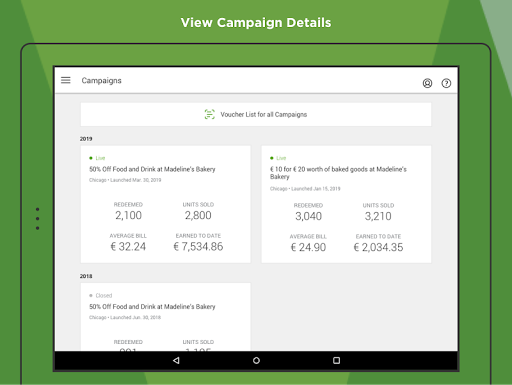Select Chicago Launched Jun. 30, 2018 text
This screenshot has width=512, height=385.
click(125, 317)
